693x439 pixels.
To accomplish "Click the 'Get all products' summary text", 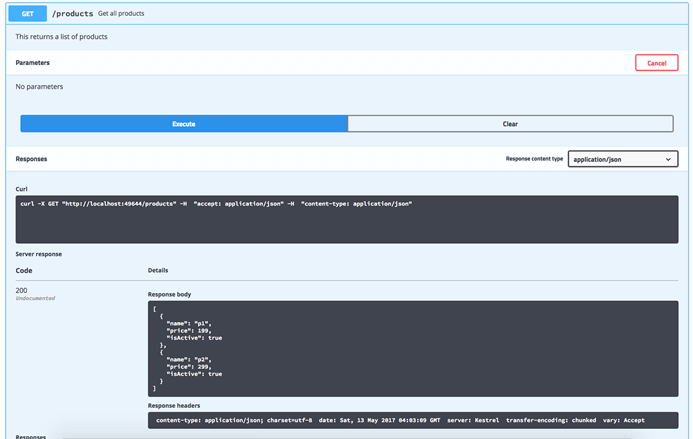I will click(121, 14).
